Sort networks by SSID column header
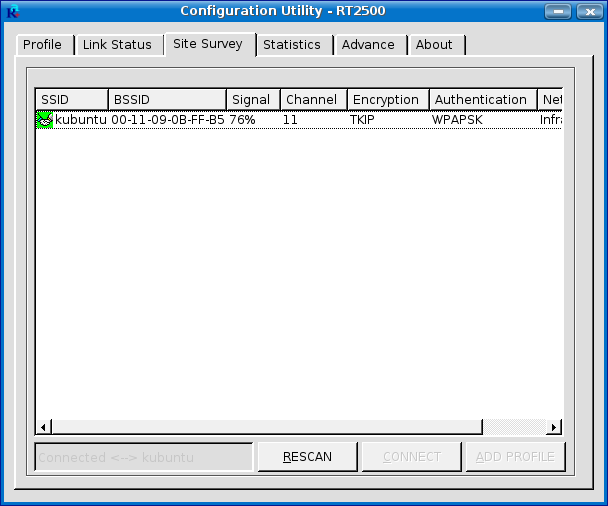Screen dimensions: 608x506 [x=72, y=100]
